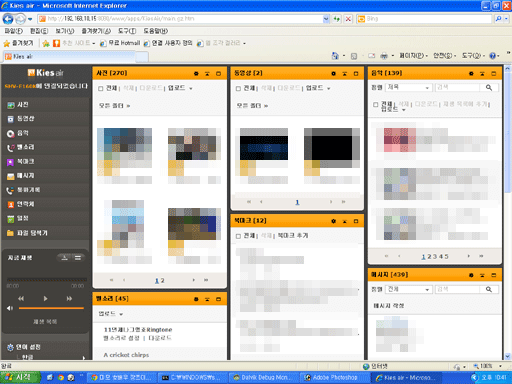
Task: Collapse the 음악 [139] panel
Action: pyautogui.click(x=482, y=73)
